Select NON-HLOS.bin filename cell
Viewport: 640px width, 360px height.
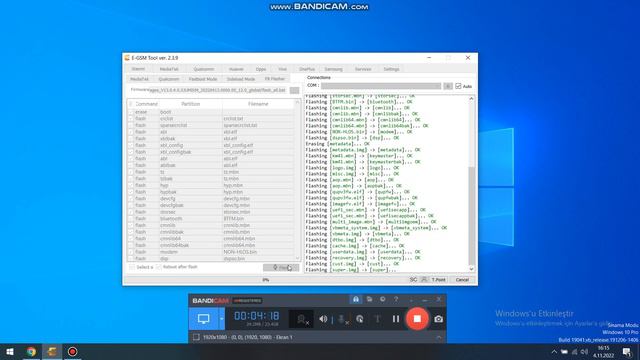click(x=258, y=252)
